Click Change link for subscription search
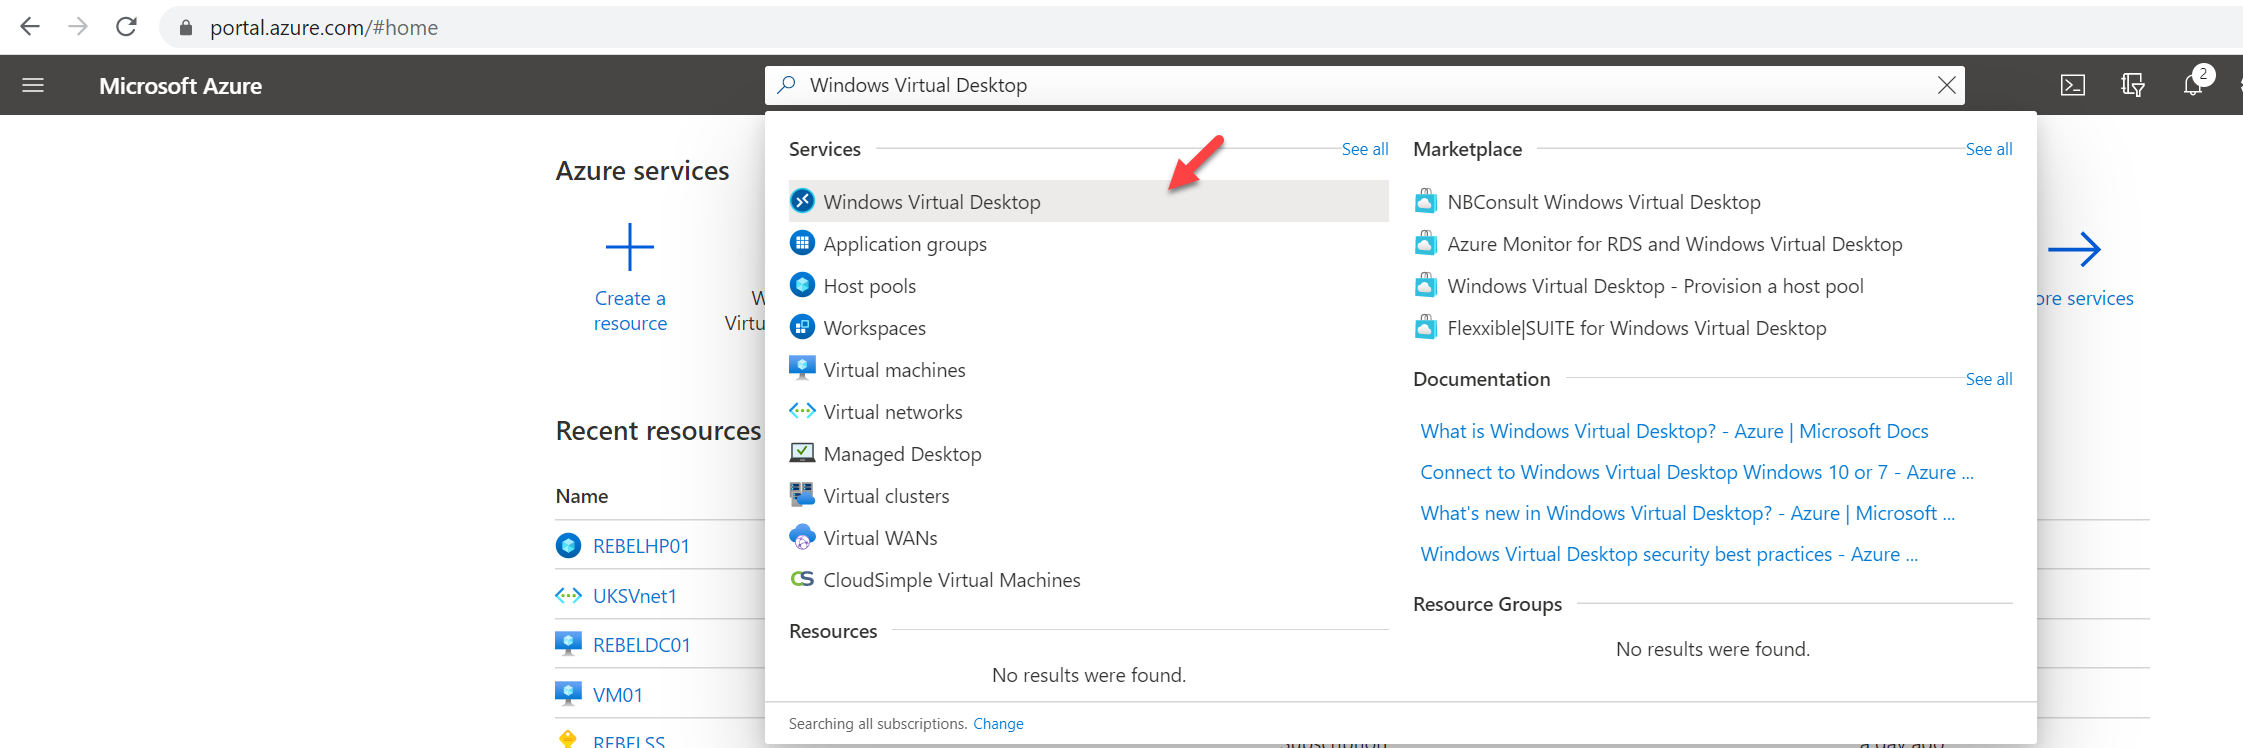The width and height of the screenshot is (2243, 748). [998, 724]
